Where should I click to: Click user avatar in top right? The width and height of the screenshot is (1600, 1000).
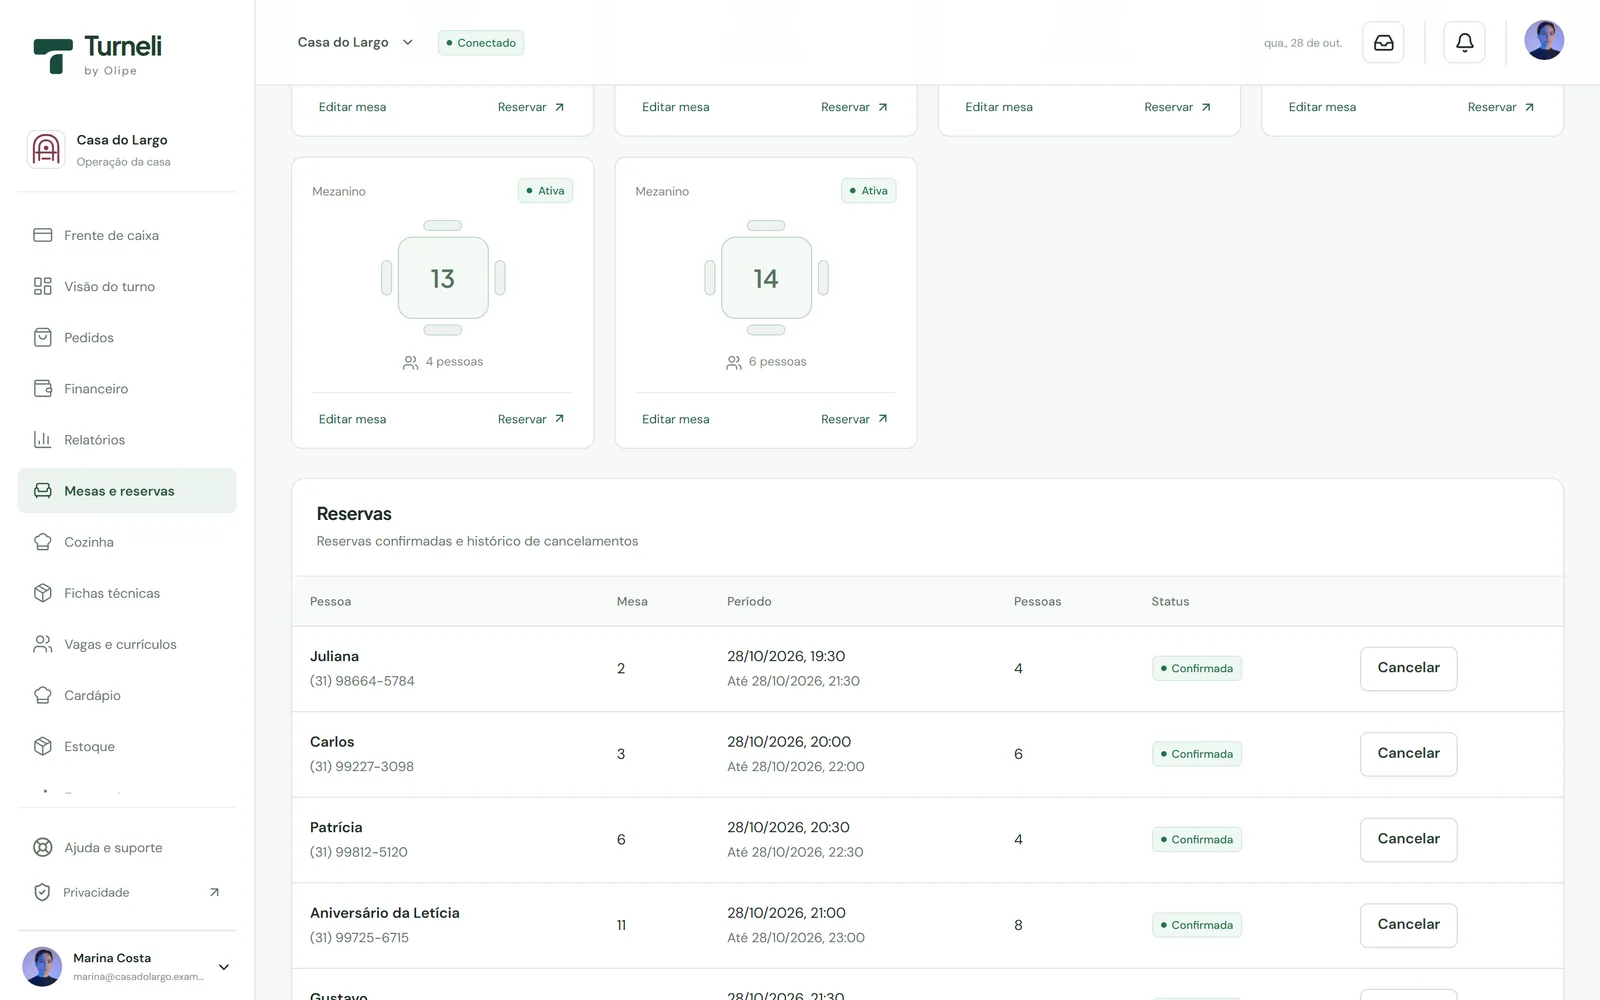tap(1543, 41)
